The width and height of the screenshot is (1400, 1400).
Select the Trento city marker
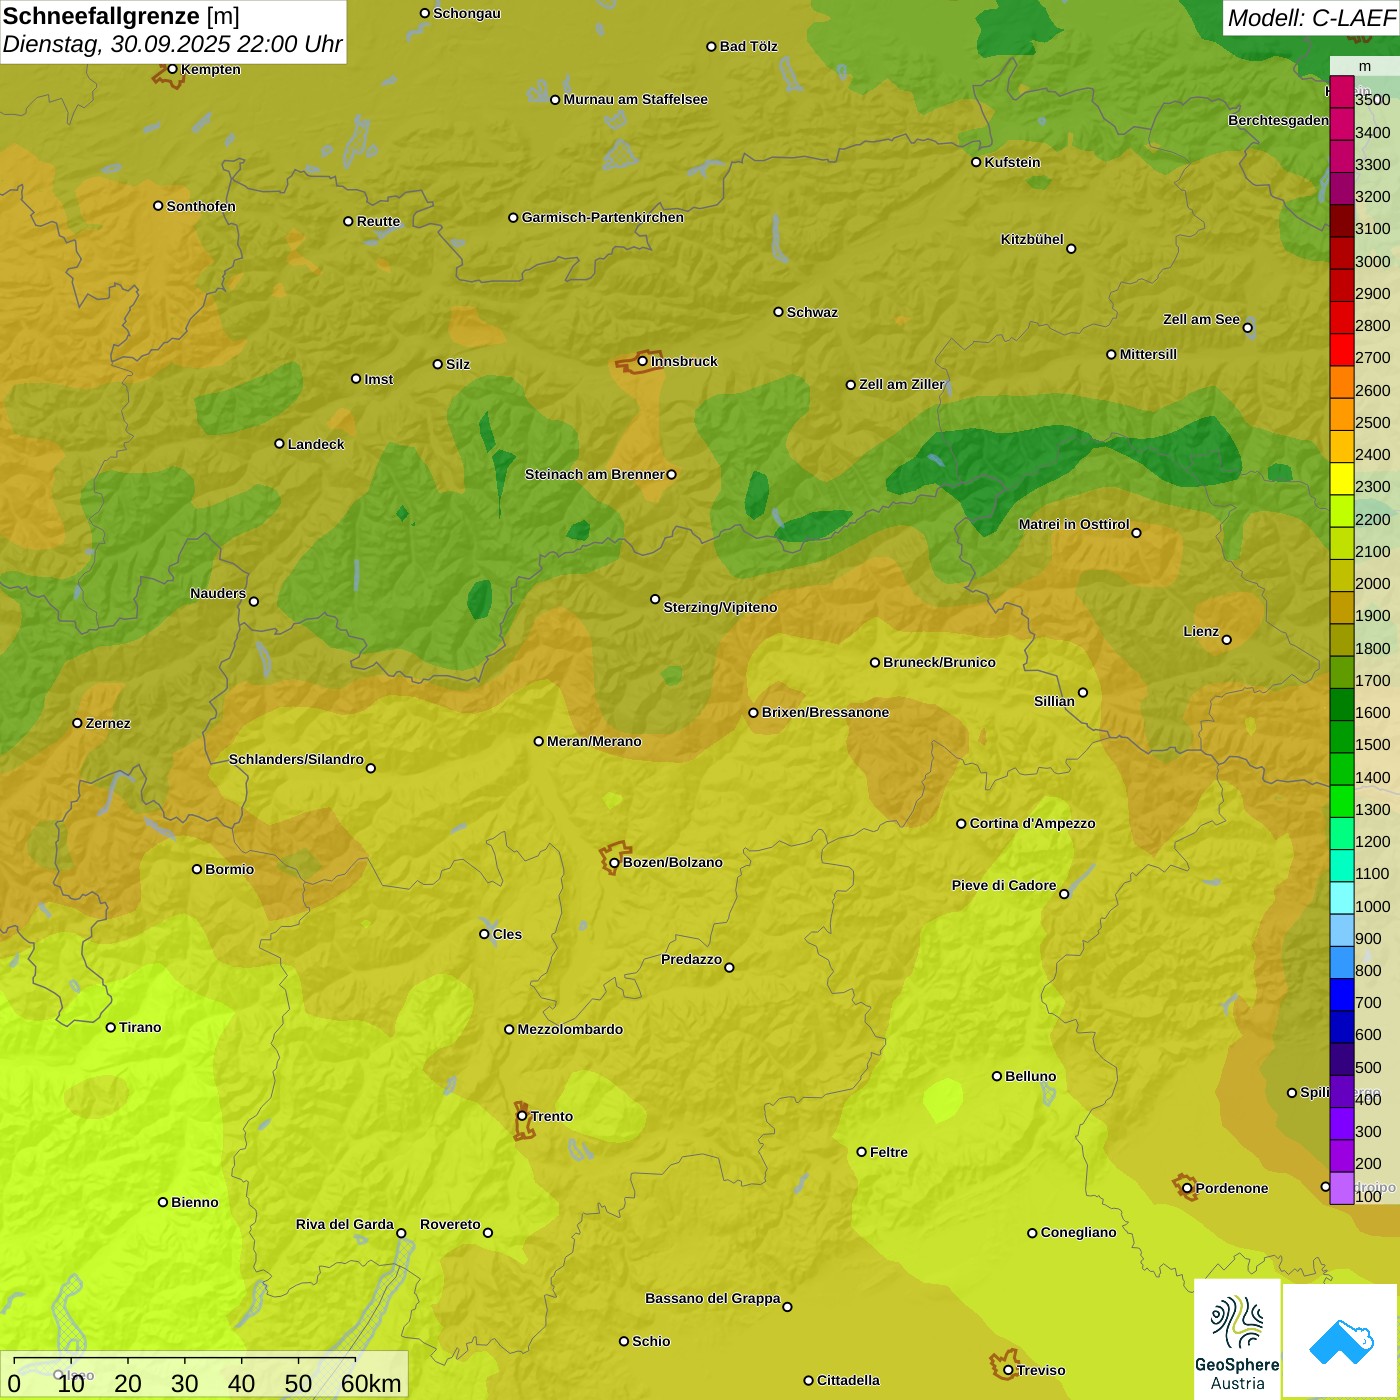[x=522, y=1116]
